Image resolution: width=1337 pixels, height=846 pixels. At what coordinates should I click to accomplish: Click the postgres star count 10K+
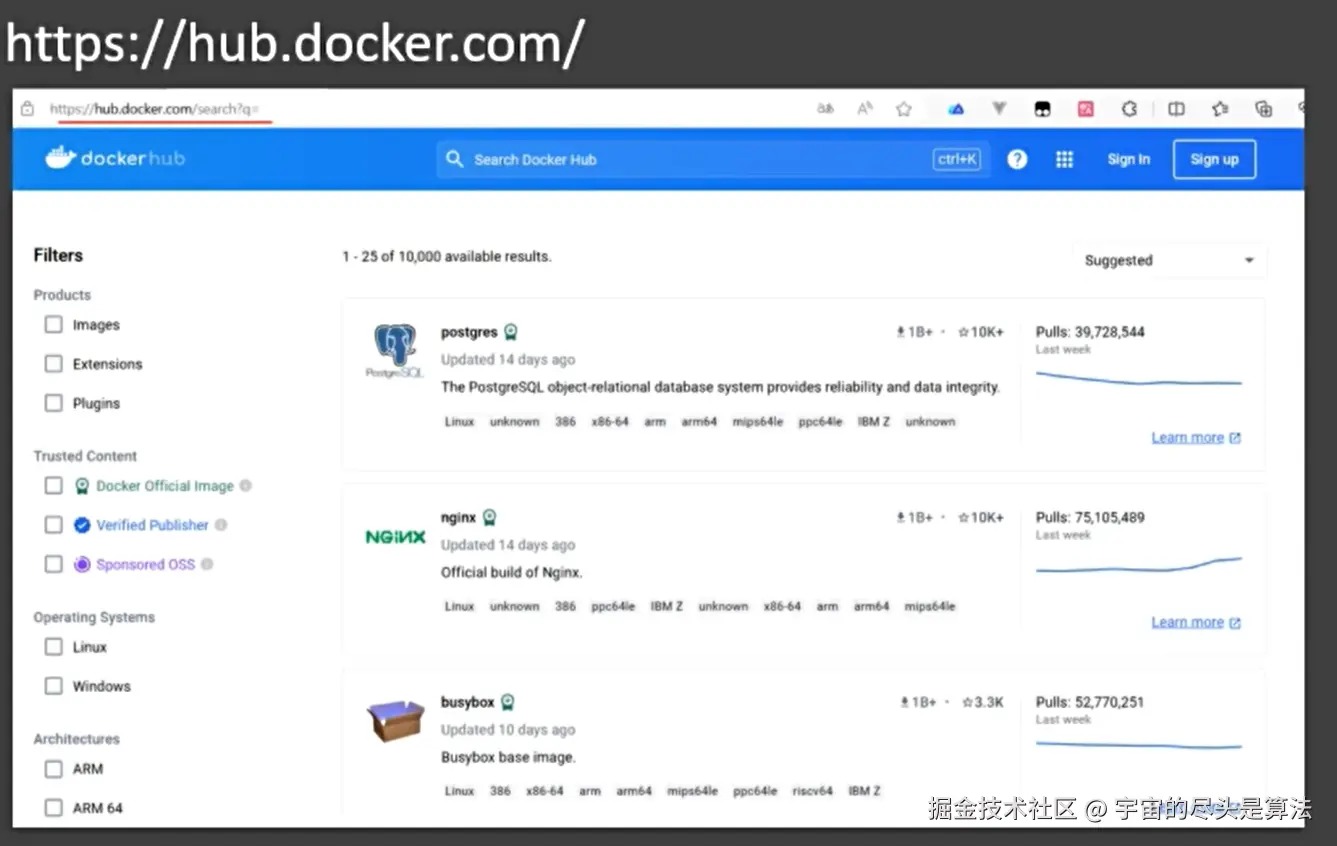pos(980,332)
